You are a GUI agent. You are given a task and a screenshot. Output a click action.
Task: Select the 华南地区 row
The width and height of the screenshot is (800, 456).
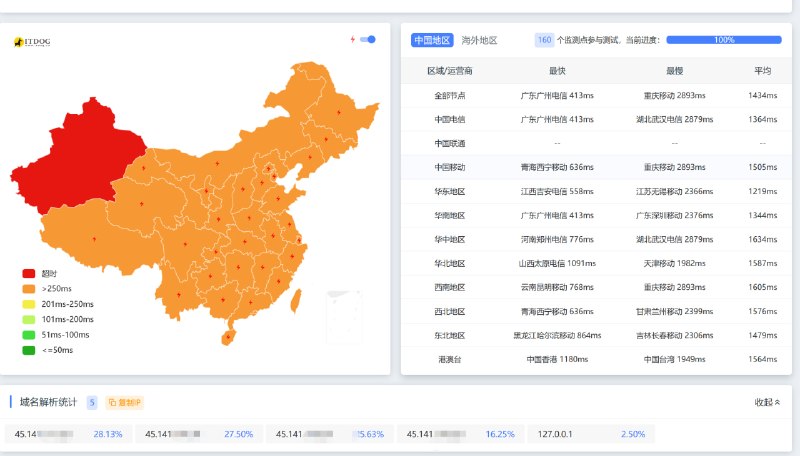point(596,215)
